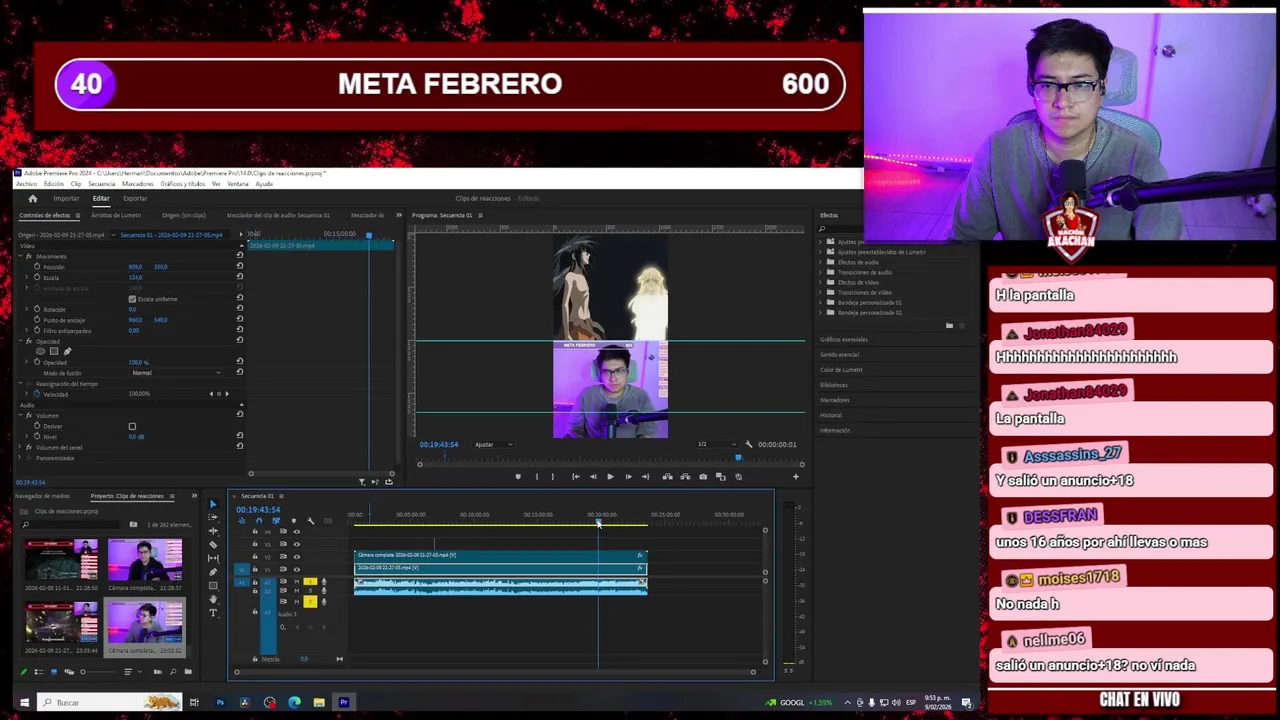This screenshot has width=1280, height=720.
Task: Click Step Forward one frame button
Action: (x=628, y=477)
